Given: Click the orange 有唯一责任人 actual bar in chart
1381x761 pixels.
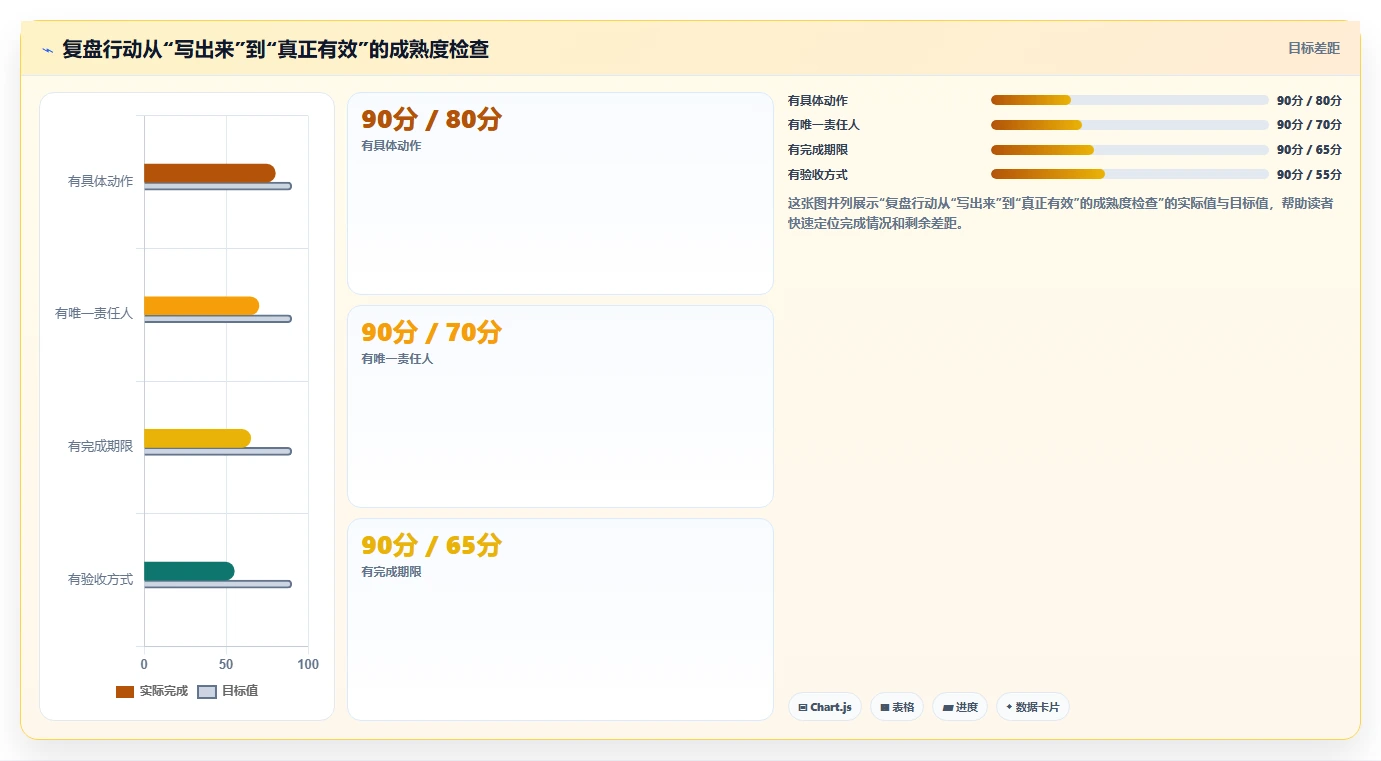Looking at the screenshot, I should (x=201, y=306).
